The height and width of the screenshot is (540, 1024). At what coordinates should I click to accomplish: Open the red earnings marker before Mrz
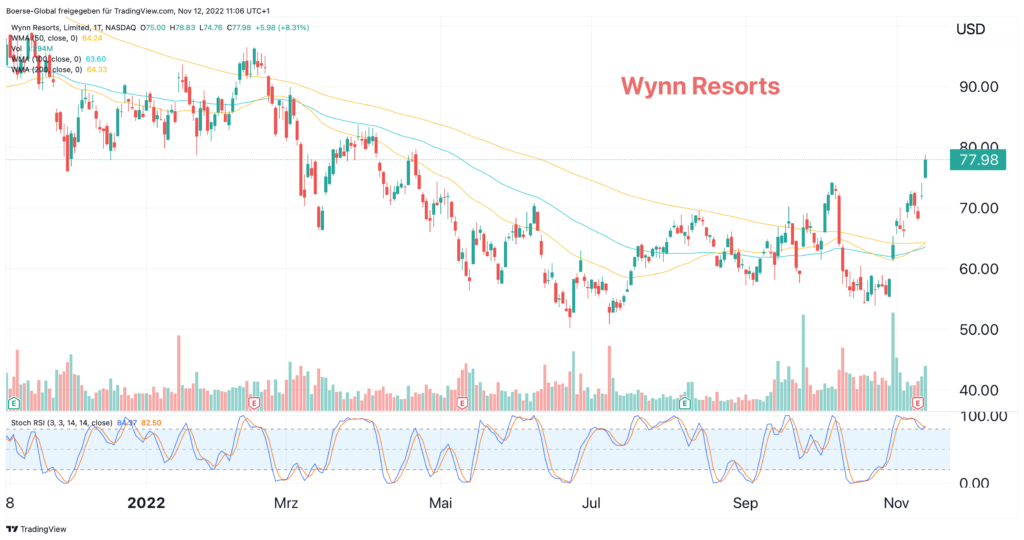coord(254,403)
